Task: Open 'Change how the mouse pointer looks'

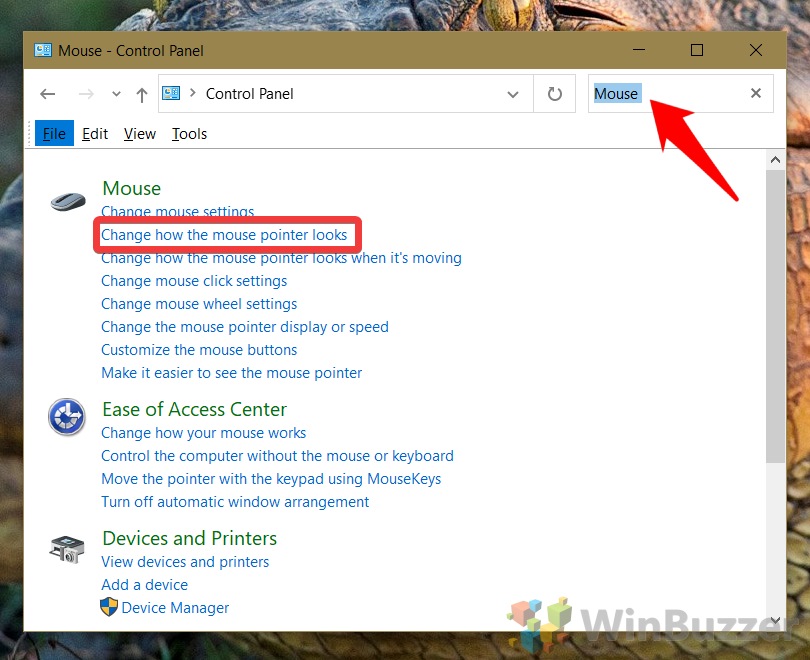Action: point(227,234)
